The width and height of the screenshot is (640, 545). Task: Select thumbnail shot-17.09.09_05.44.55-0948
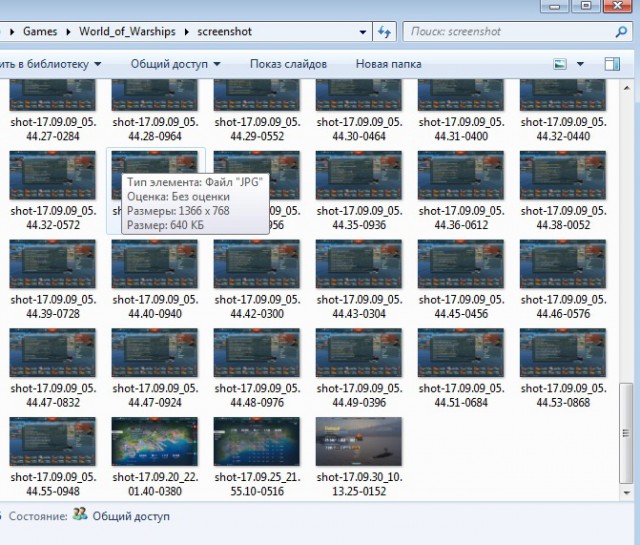coord(53,441)
